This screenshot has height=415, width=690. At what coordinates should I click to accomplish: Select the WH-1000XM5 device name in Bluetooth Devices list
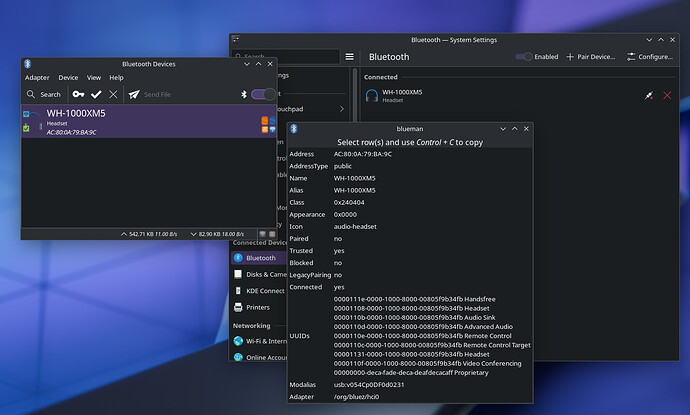coord(76,114)
